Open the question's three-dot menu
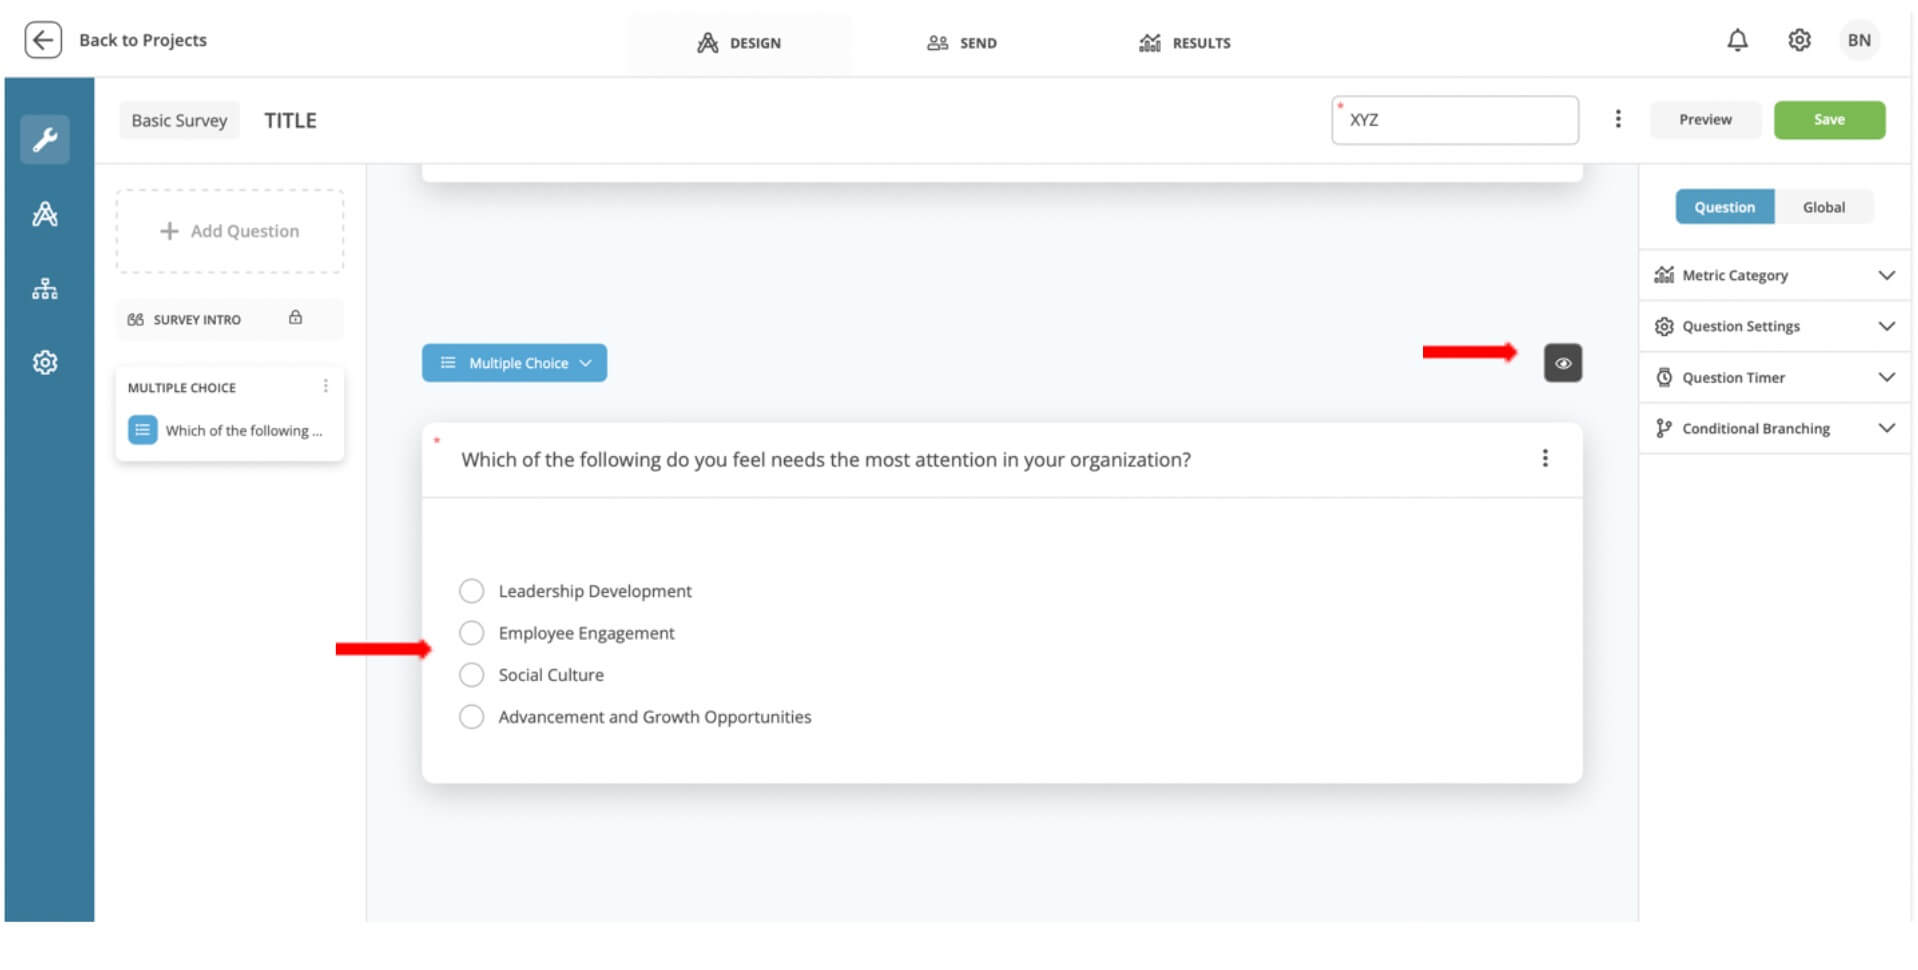The image size is (1918, 970). tap(1545, 458)
